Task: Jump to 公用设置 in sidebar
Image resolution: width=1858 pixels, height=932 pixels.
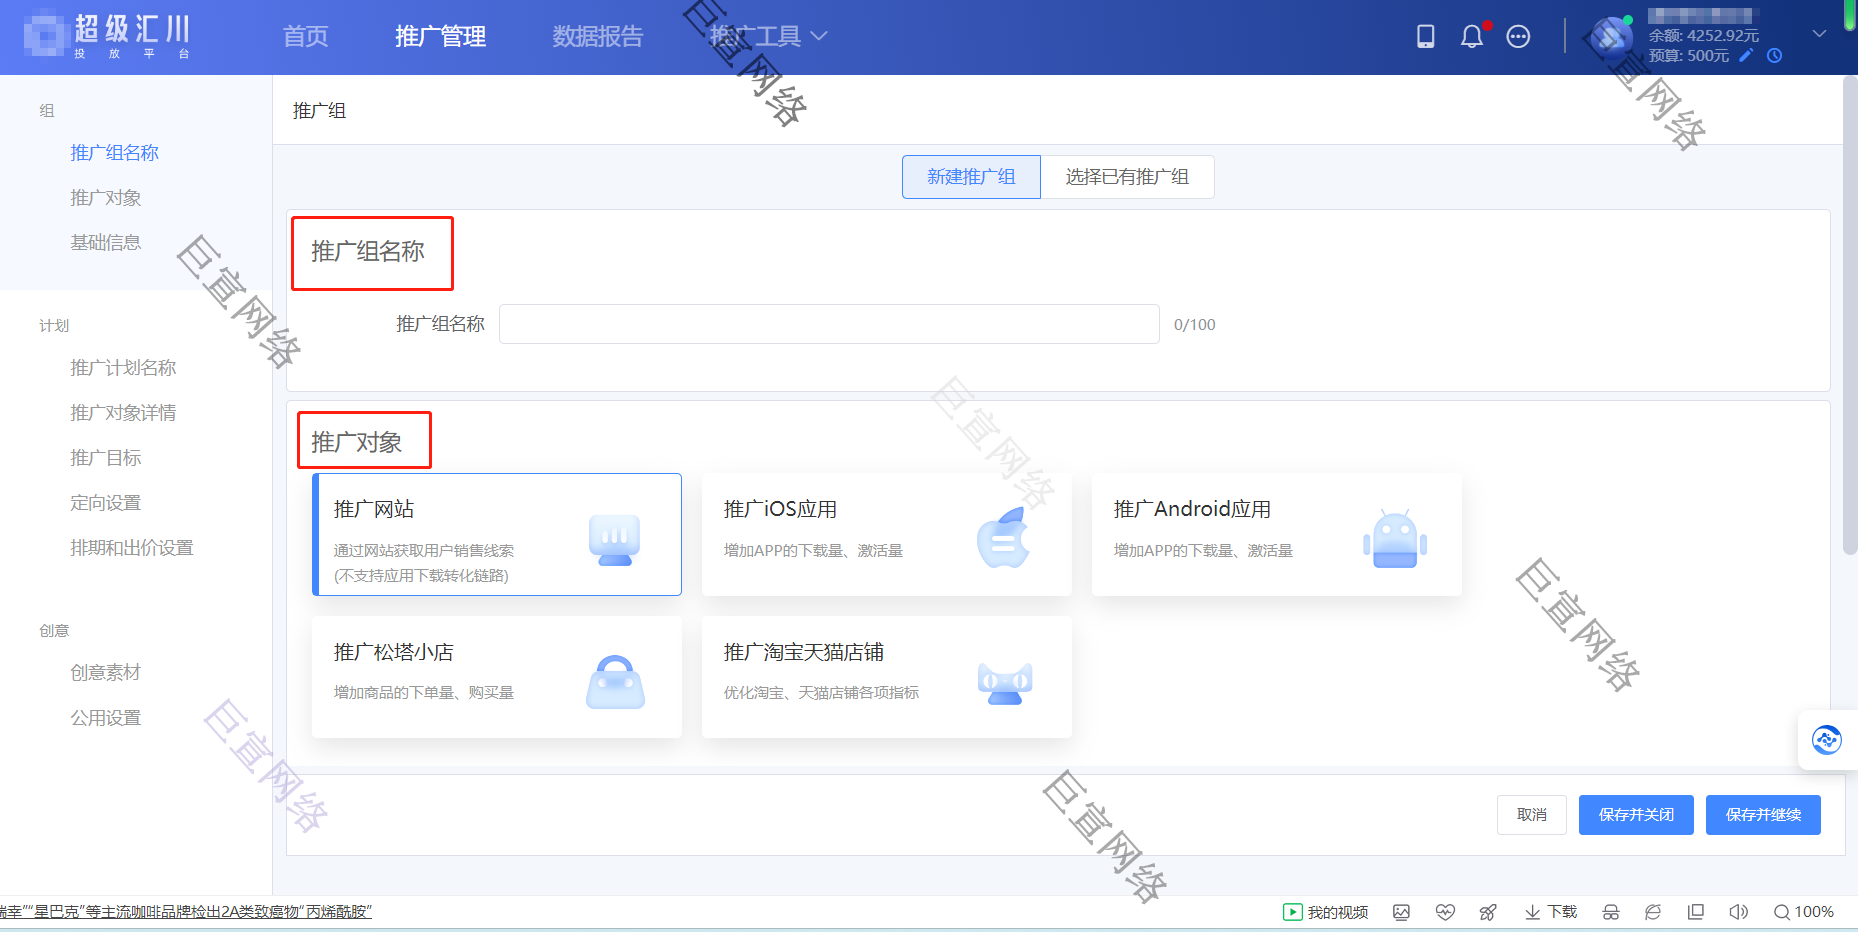Action: pyautogui.click(x=105, y=718)
